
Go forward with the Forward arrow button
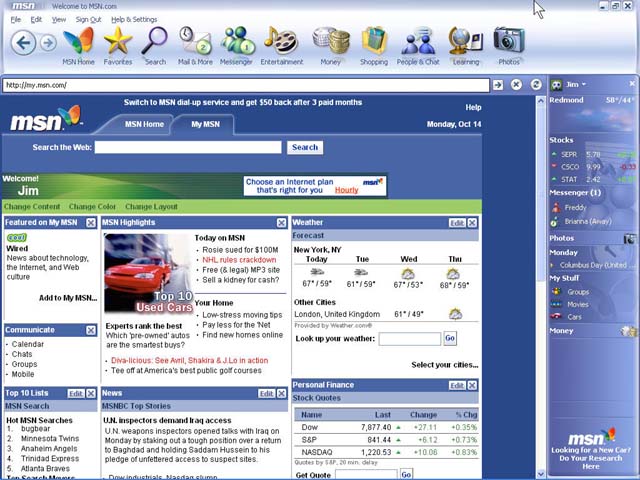(x=48, y=42)
